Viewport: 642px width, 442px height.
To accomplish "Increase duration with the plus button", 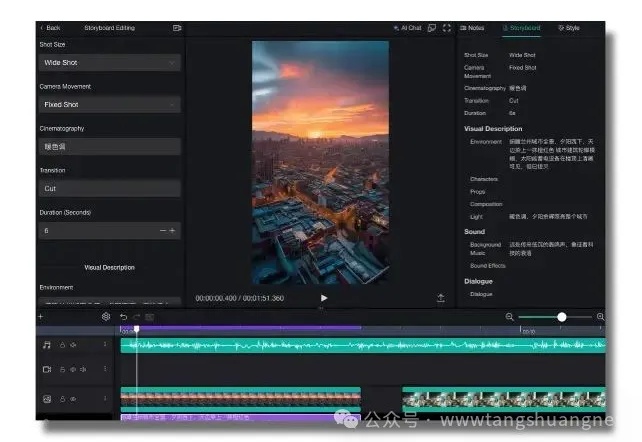I will coord(172,231).
